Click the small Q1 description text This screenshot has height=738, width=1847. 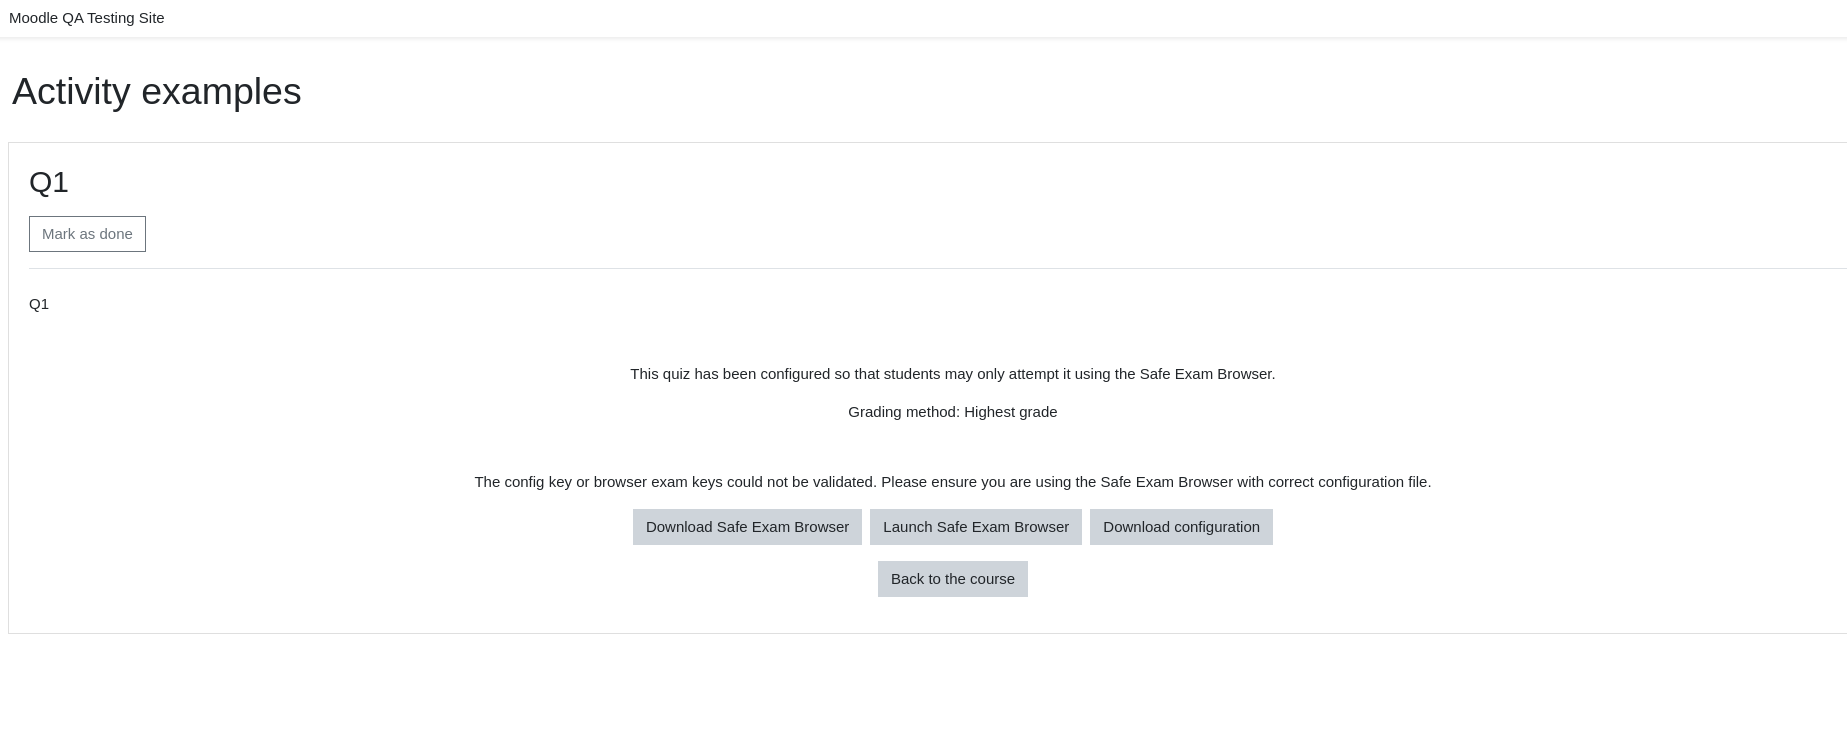point(39,304)
